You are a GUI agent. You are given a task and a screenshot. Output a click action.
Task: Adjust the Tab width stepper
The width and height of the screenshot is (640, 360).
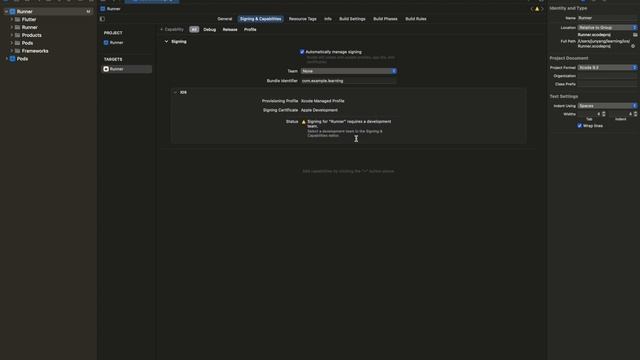tap(604, 114)
